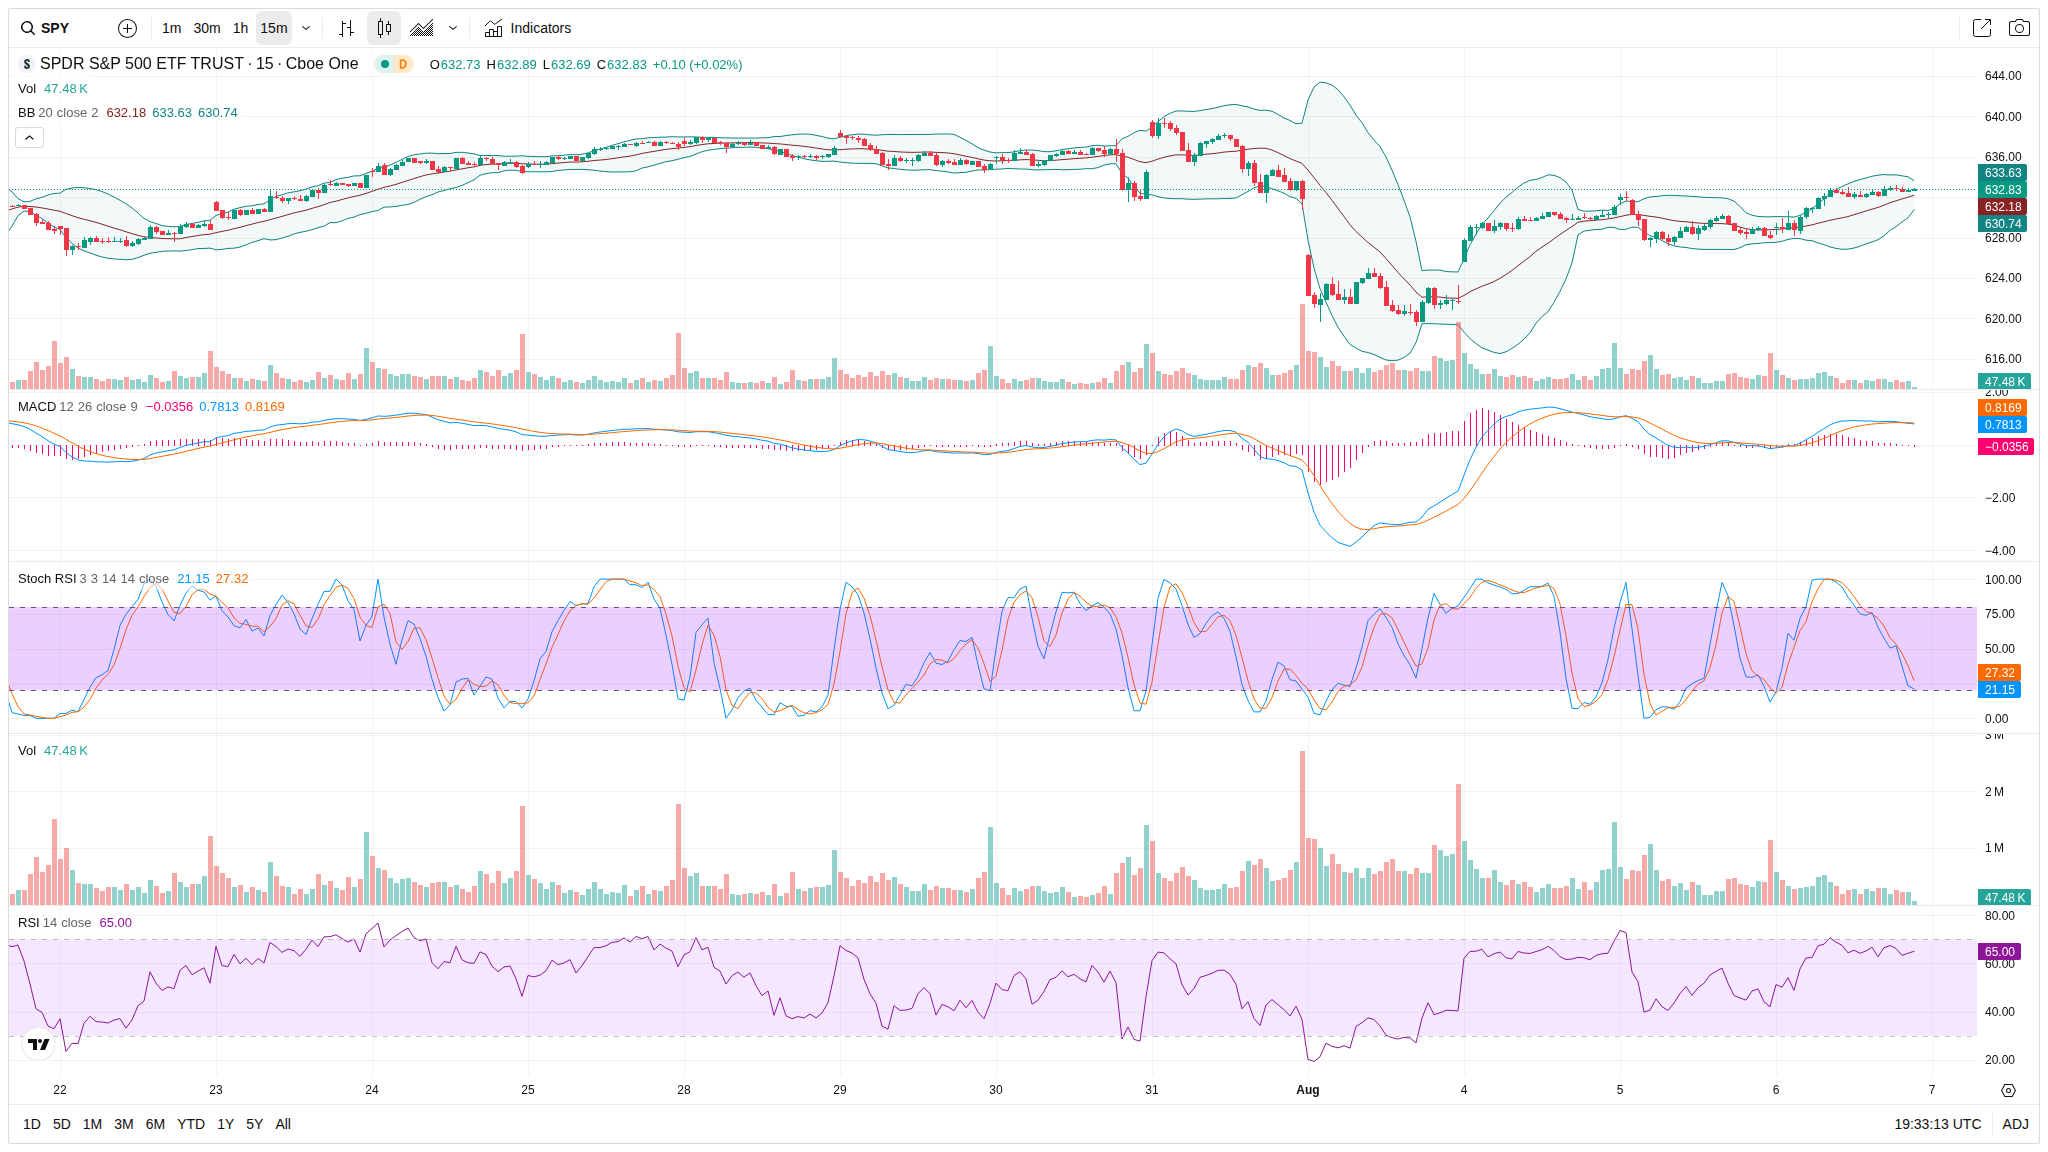Image resolution: width=2048 pixels, height=1152 pixels.
Task: Select the BB 20 close 2 indicator legend
Action: tap(58, 113)
